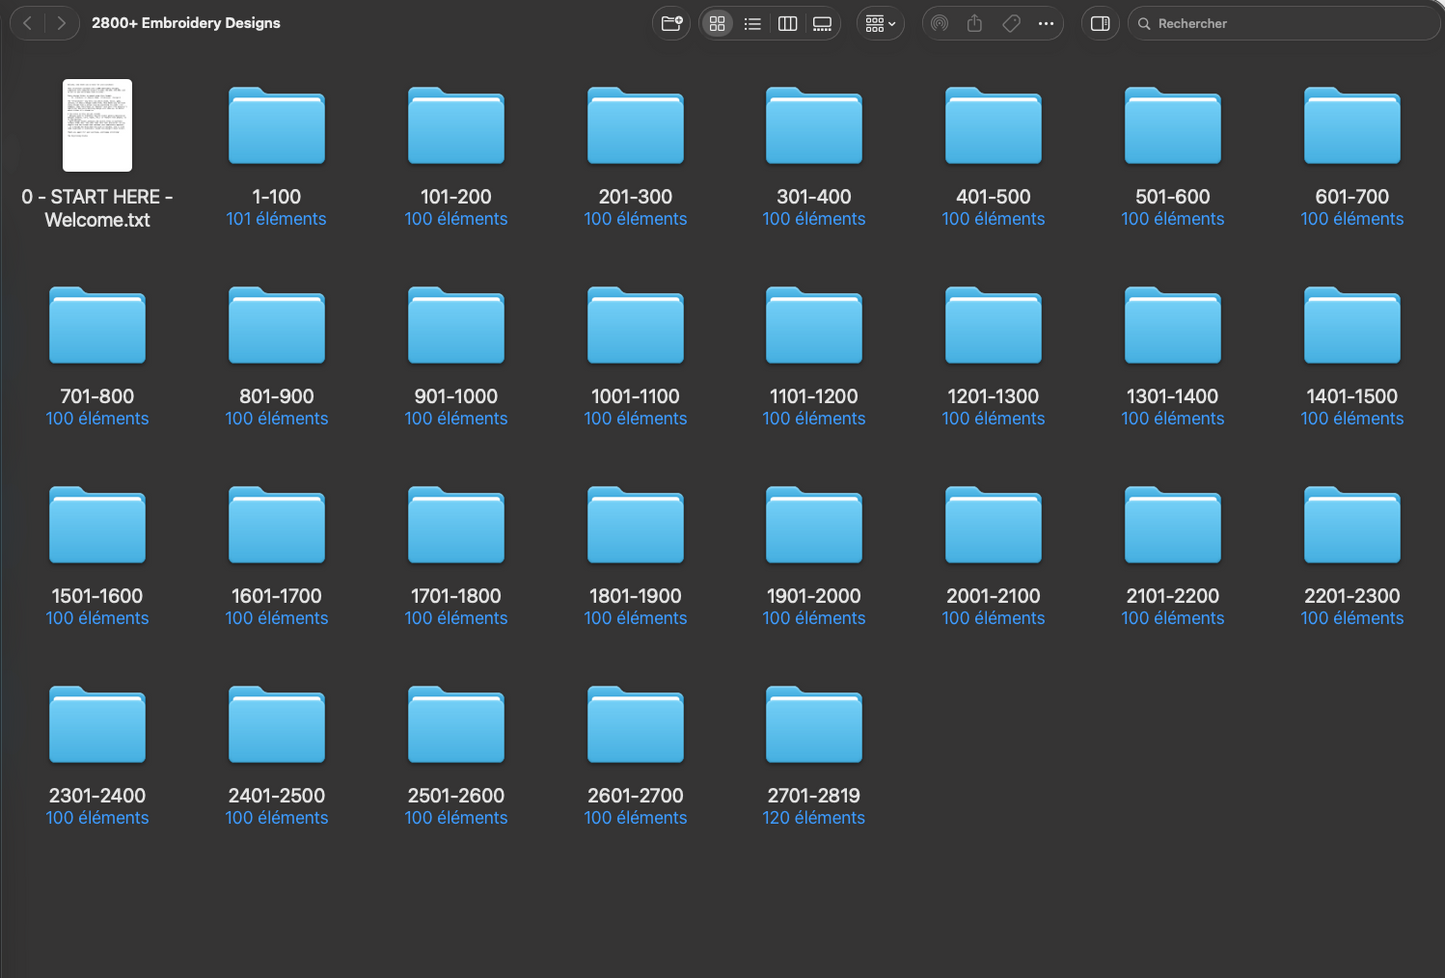This screenshot has height=978, width=1445.
Task: Switch to column view
Action: [787, 23]
